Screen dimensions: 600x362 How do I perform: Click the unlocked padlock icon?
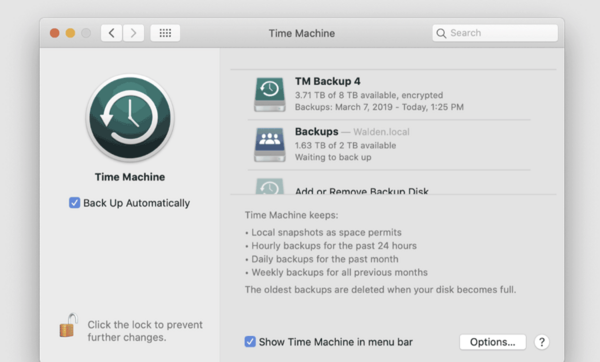pos(68,326)
